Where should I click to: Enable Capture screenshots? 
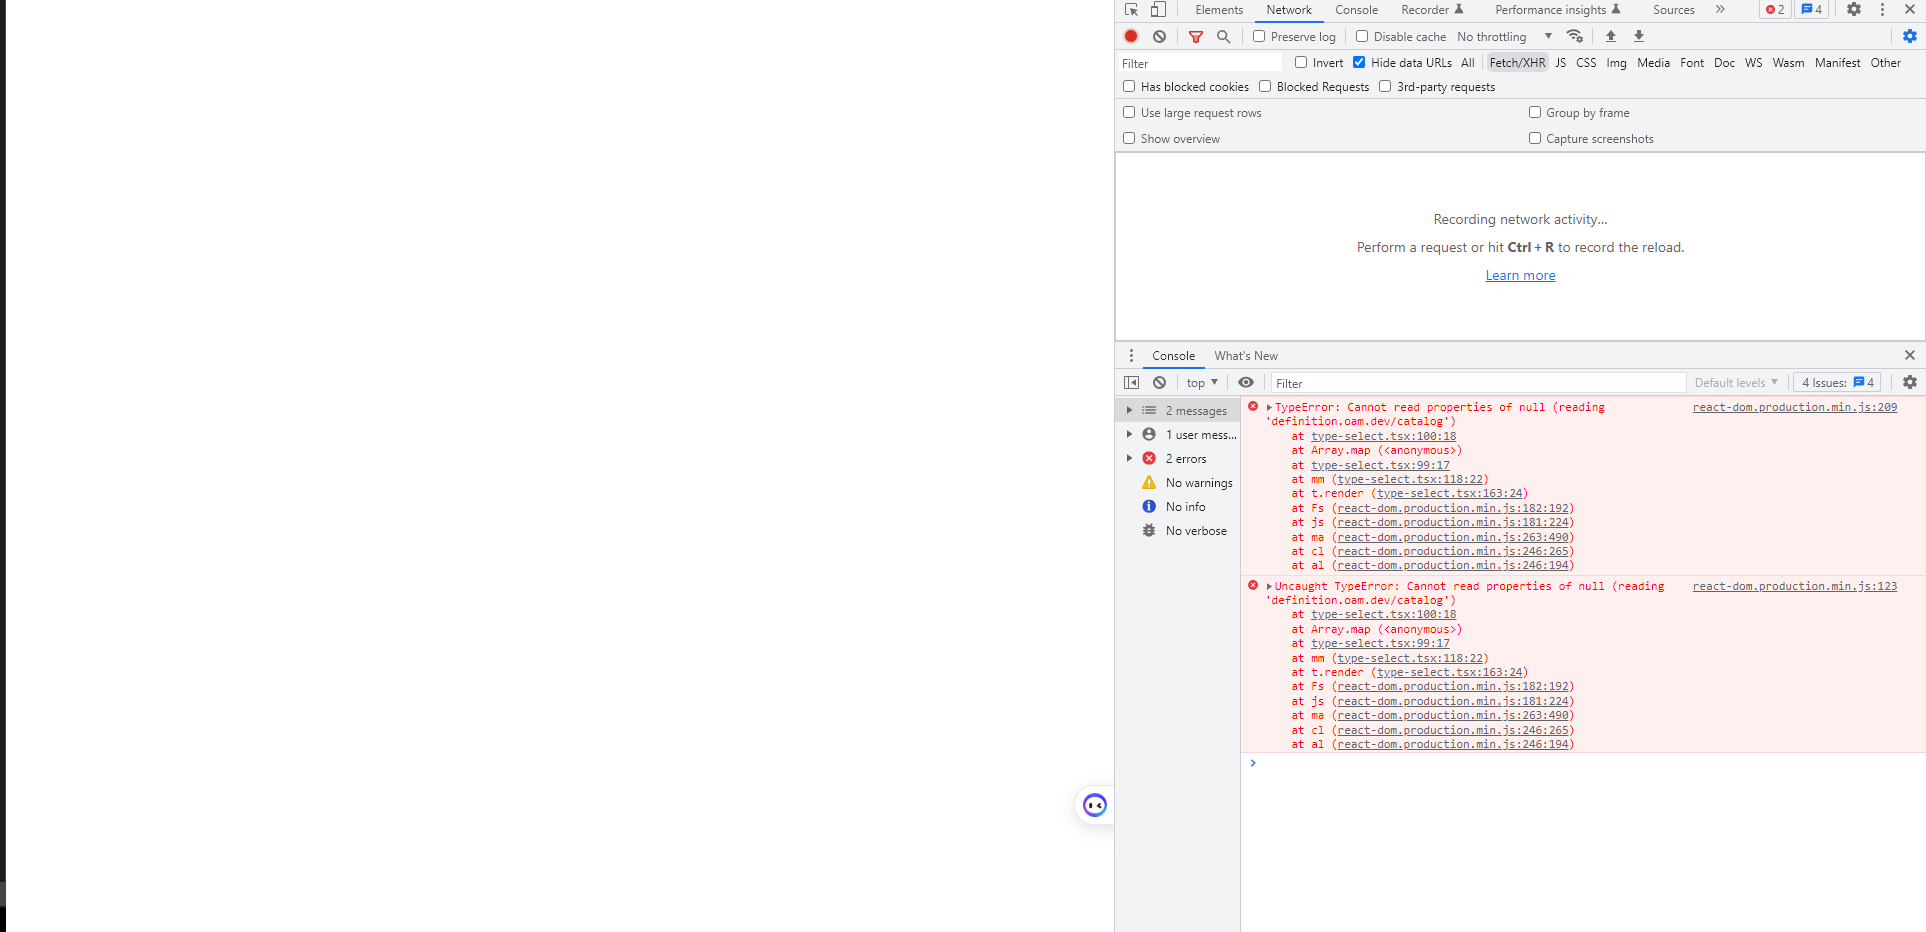(1535, 138)
